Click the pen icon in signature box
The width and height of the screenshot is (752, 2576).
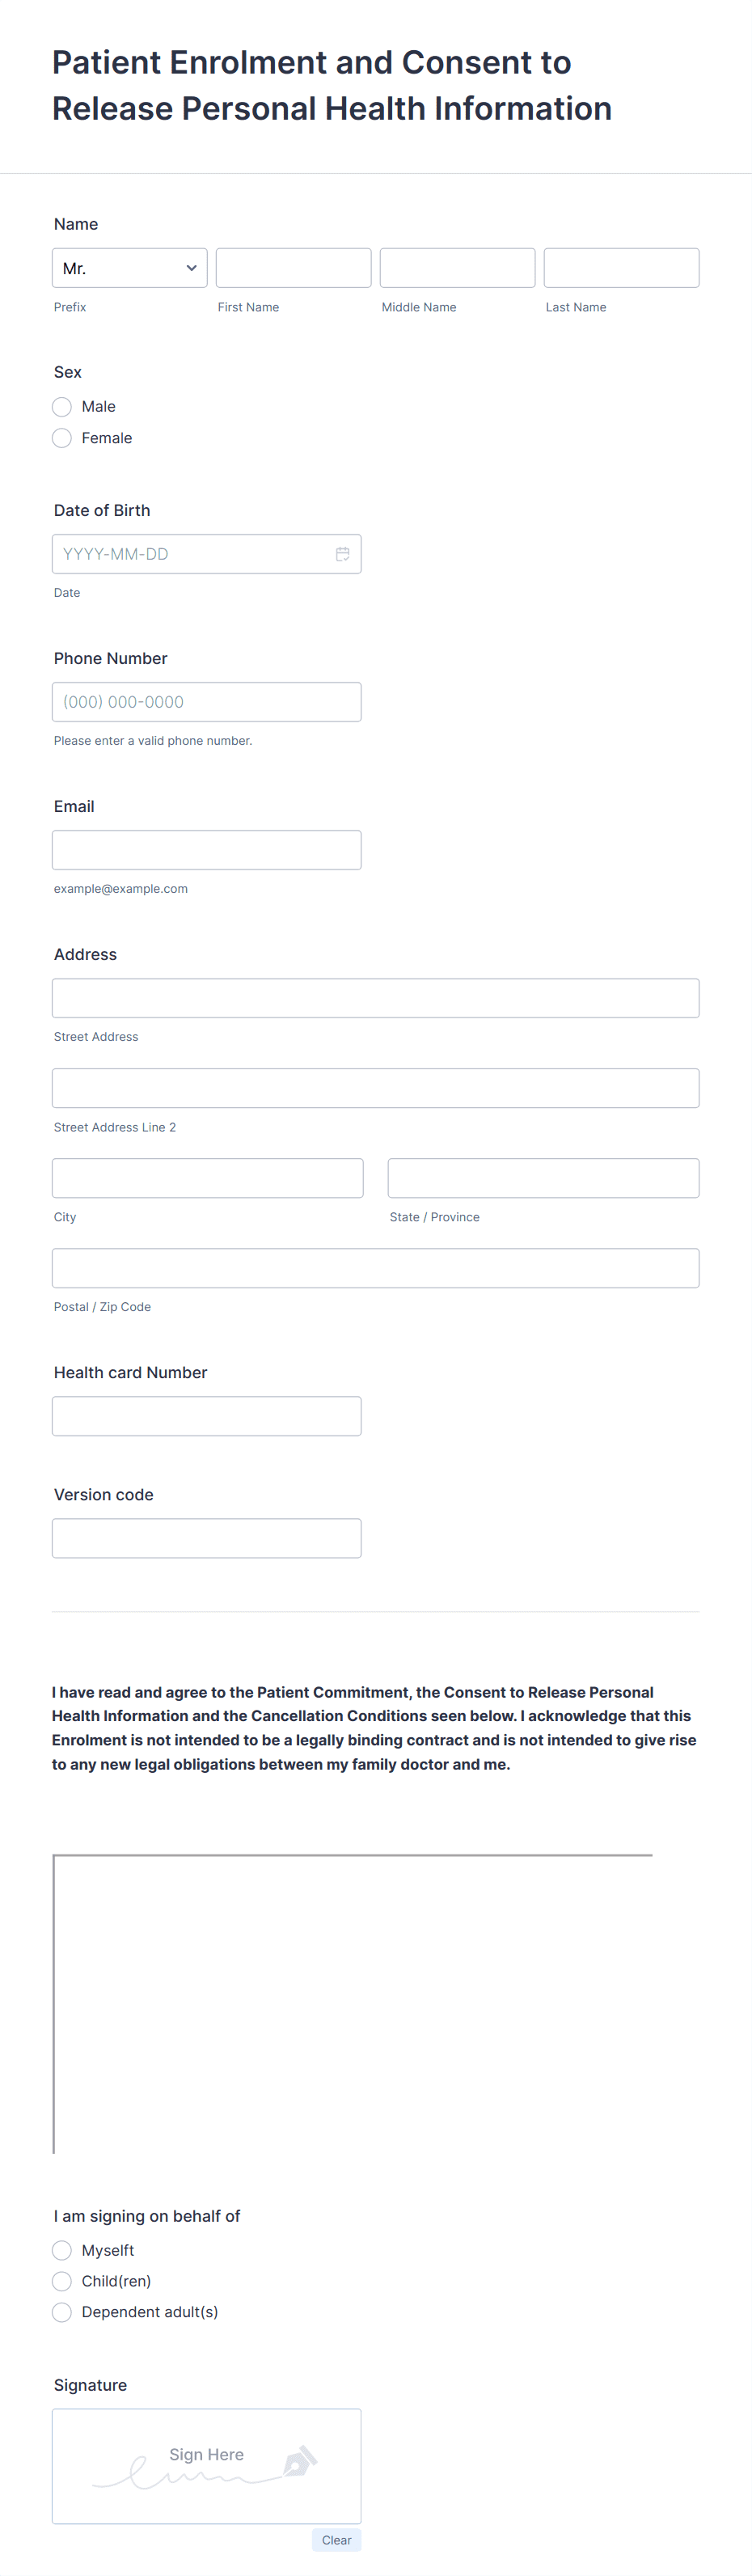(300, 2461)
